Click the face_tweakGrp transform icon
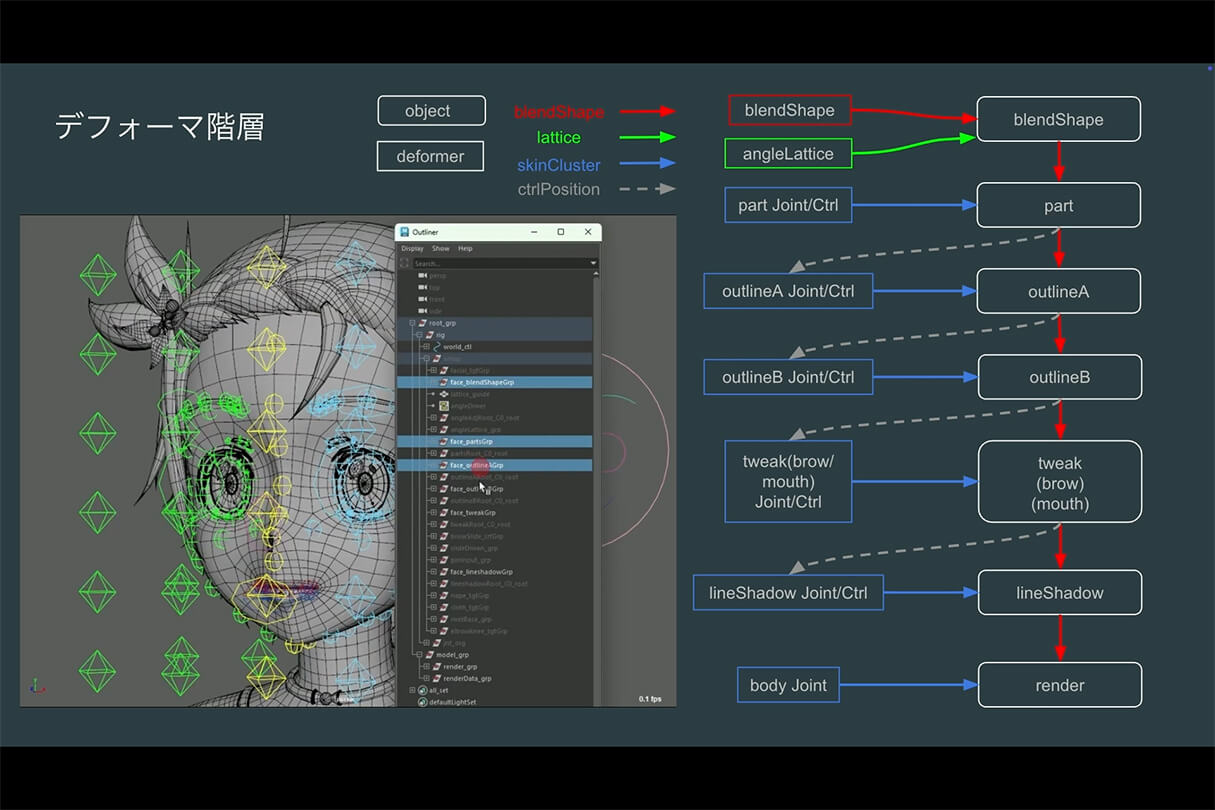Image resolution: width=1215 pixels, height=810 pixels. tap(442, 512)
